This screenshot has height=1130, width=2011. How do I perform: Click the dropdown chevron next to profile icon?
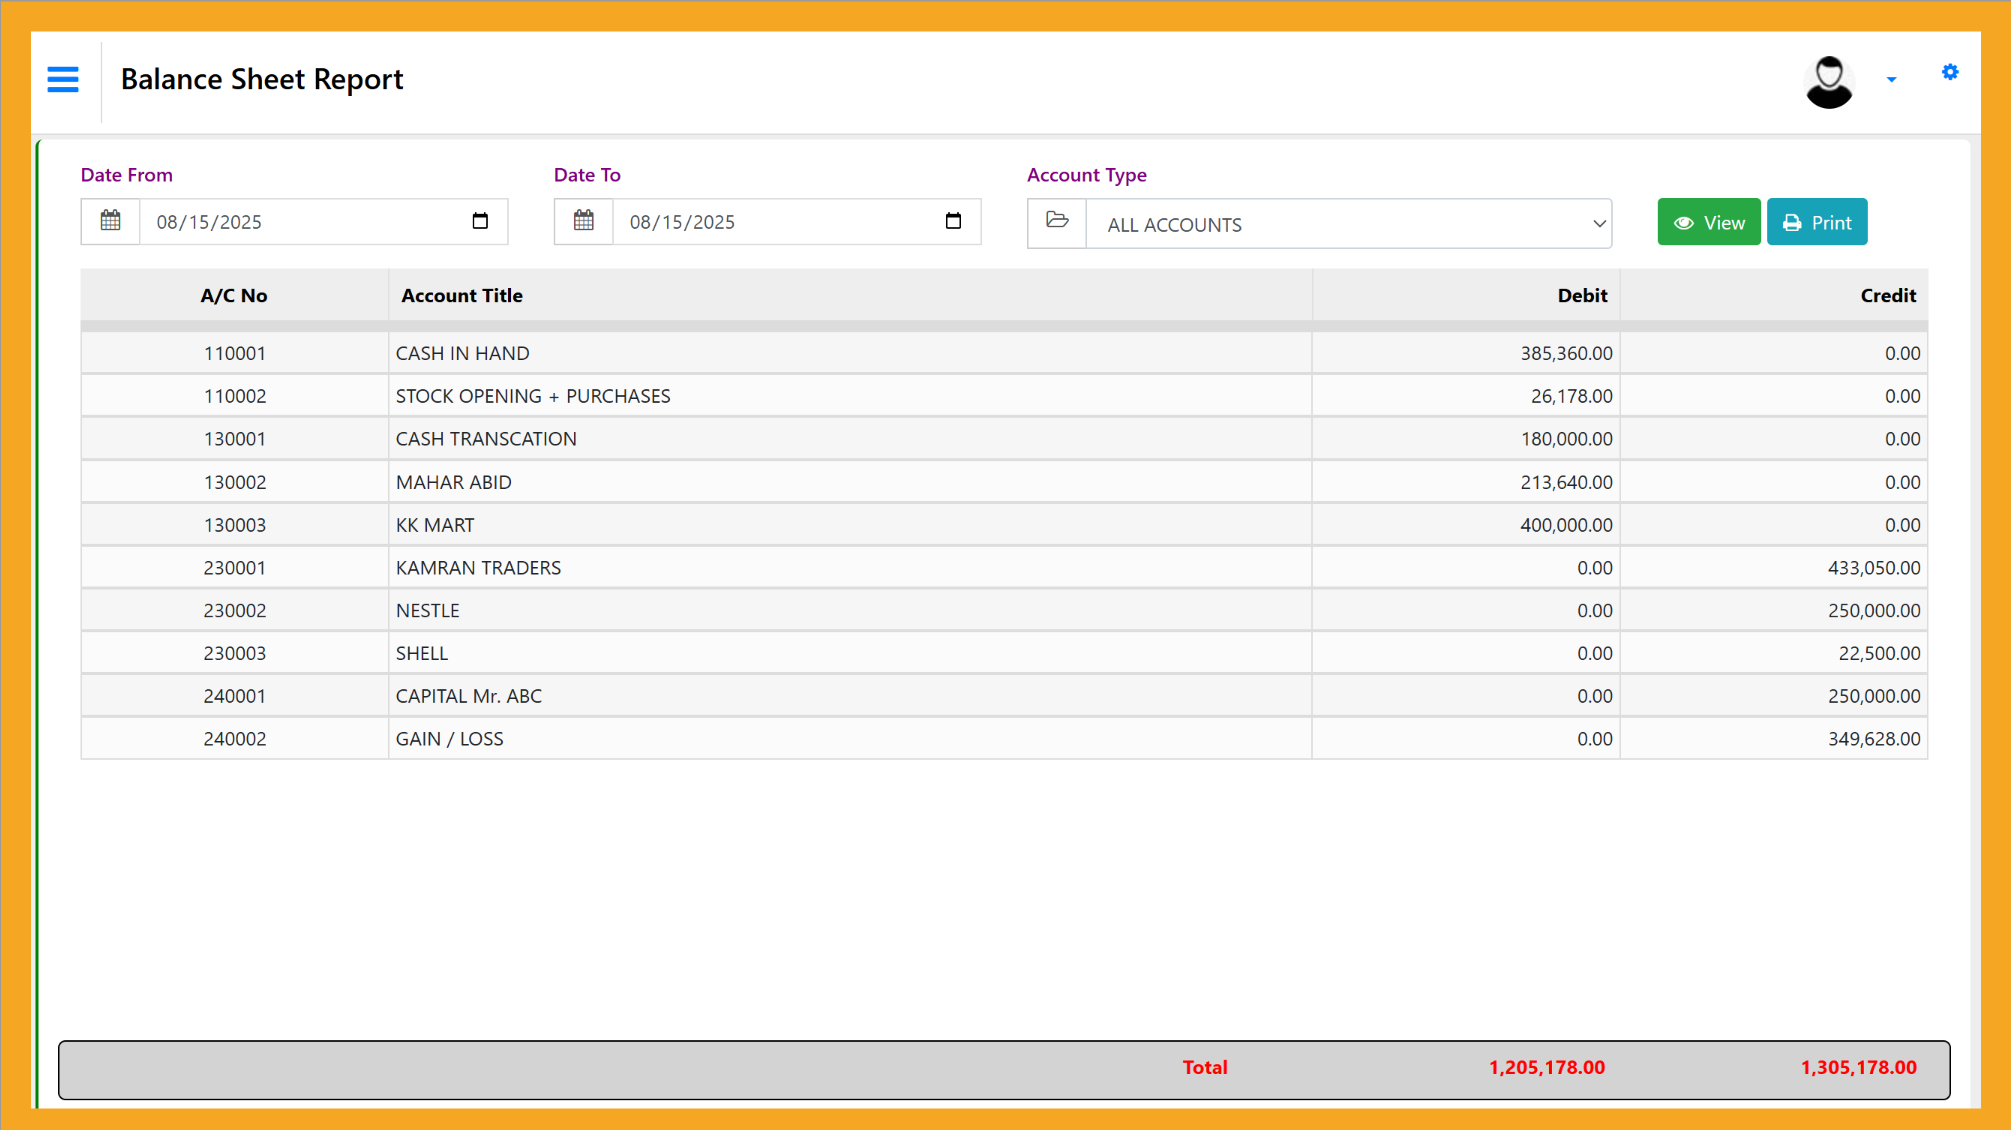tap(1892, 79)
